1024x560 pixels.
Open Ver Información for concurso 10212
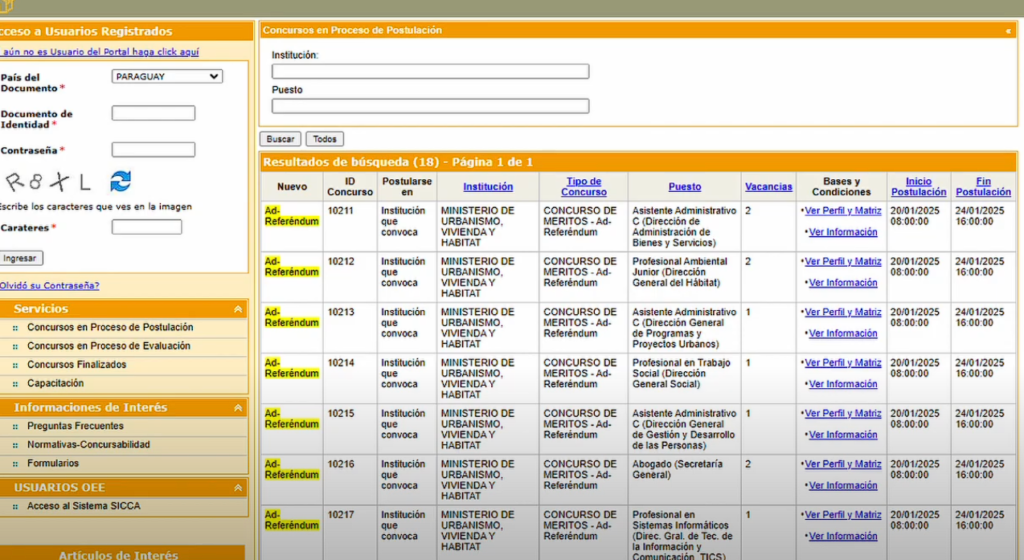(843, 283)
